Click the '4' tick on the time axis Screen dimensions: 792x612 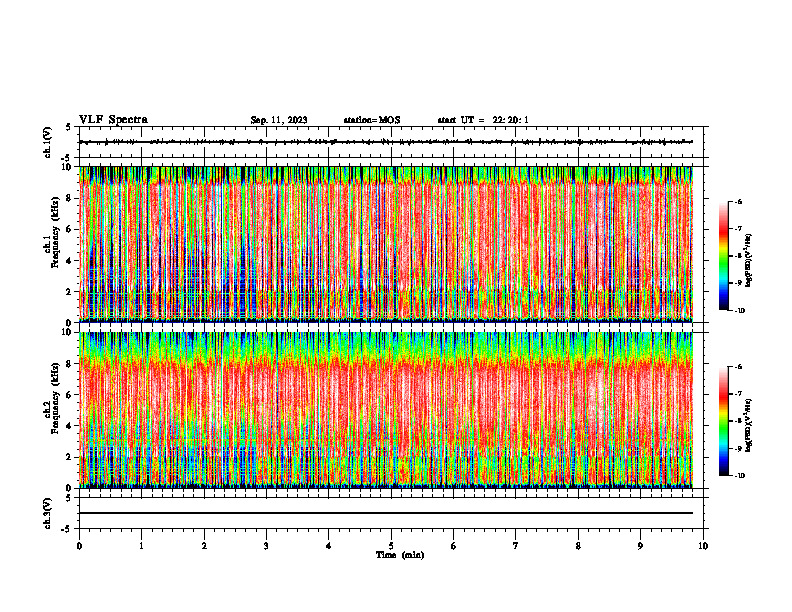click(329, 546)
